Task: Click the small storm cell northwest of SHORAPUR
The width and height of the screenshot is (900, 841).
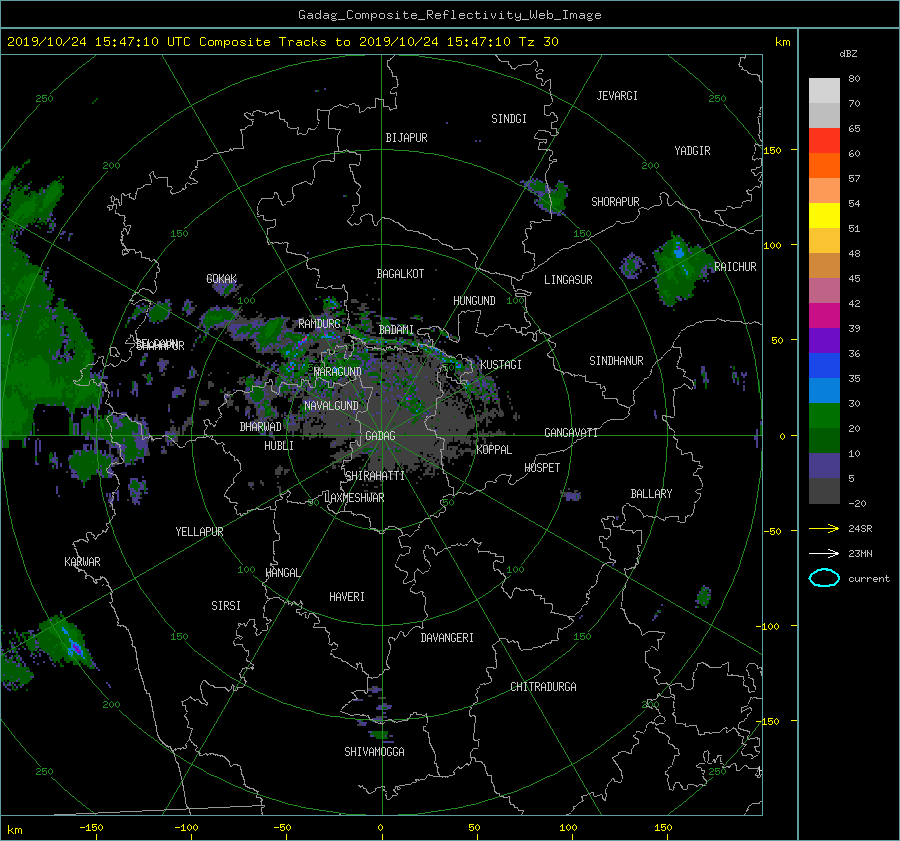Action: point(547,196)
